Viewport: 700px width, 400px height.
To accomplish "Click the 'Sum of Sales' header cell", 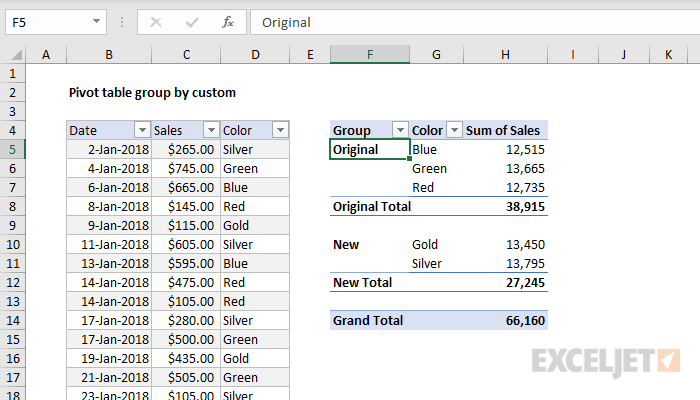I will pyautogui.click(x=505, y=130).
